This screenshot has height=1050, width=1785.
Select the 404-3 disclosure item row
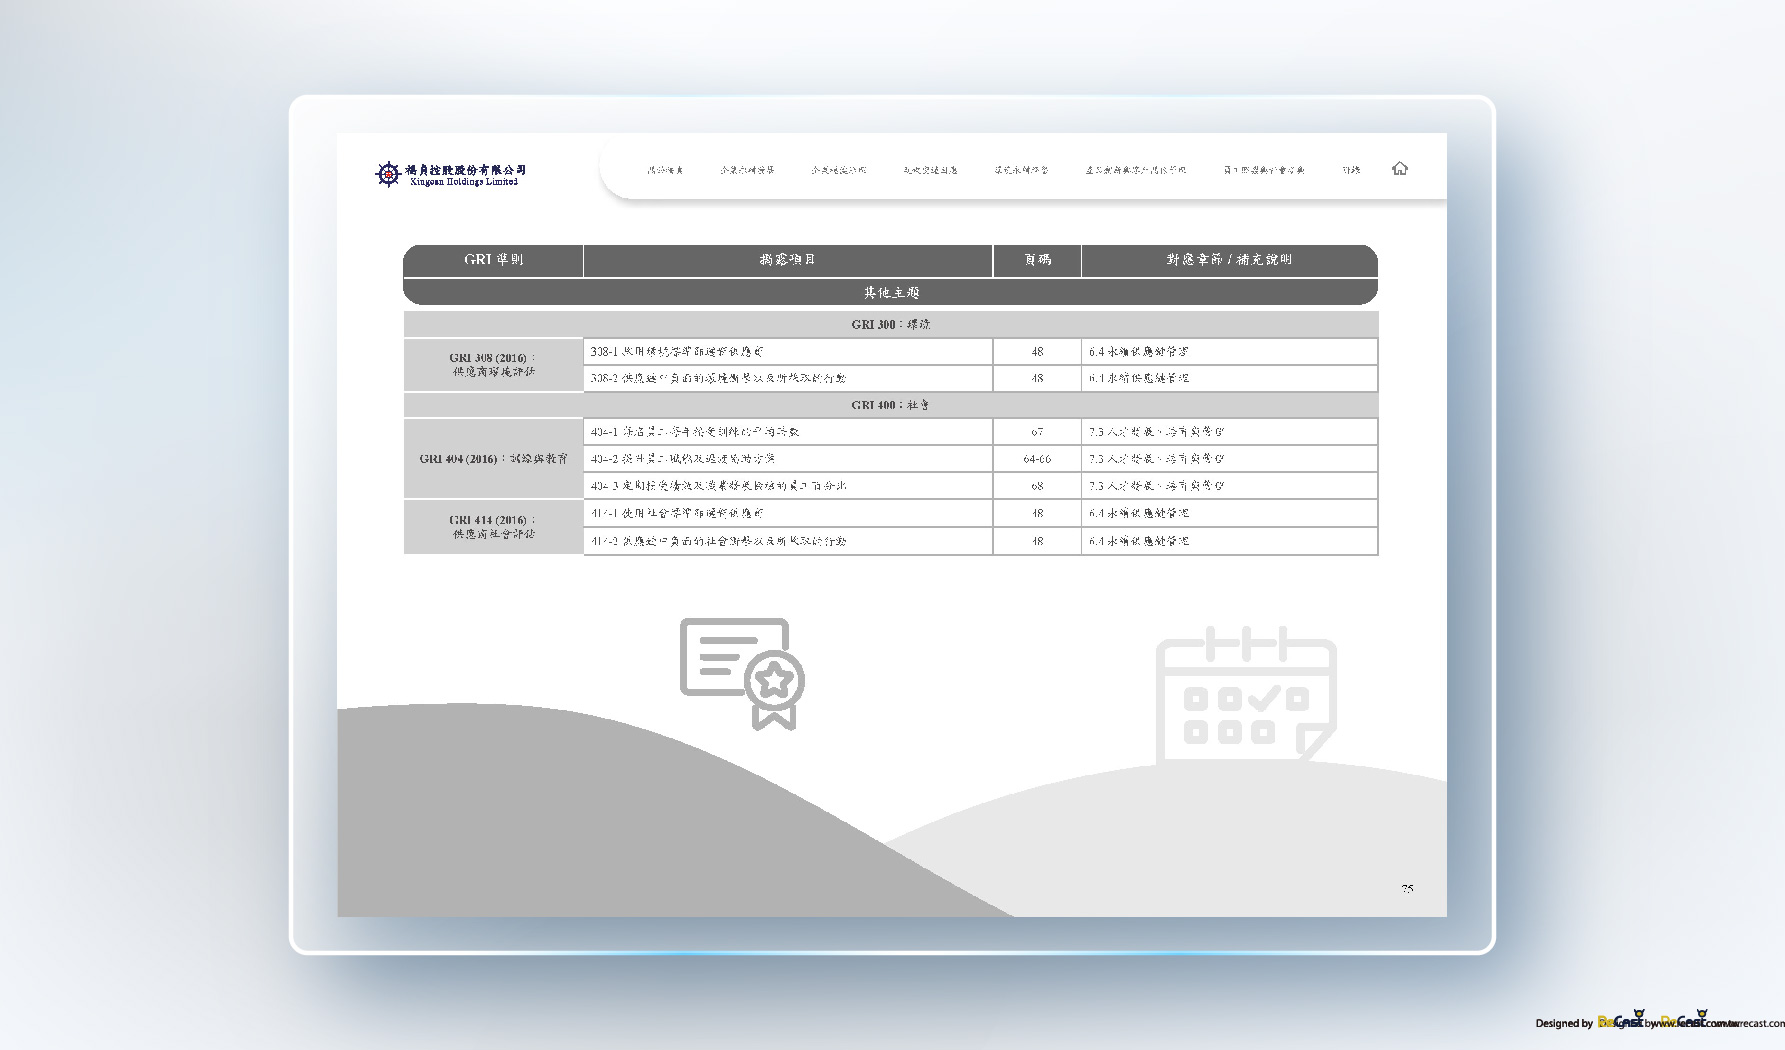(788, 486)
